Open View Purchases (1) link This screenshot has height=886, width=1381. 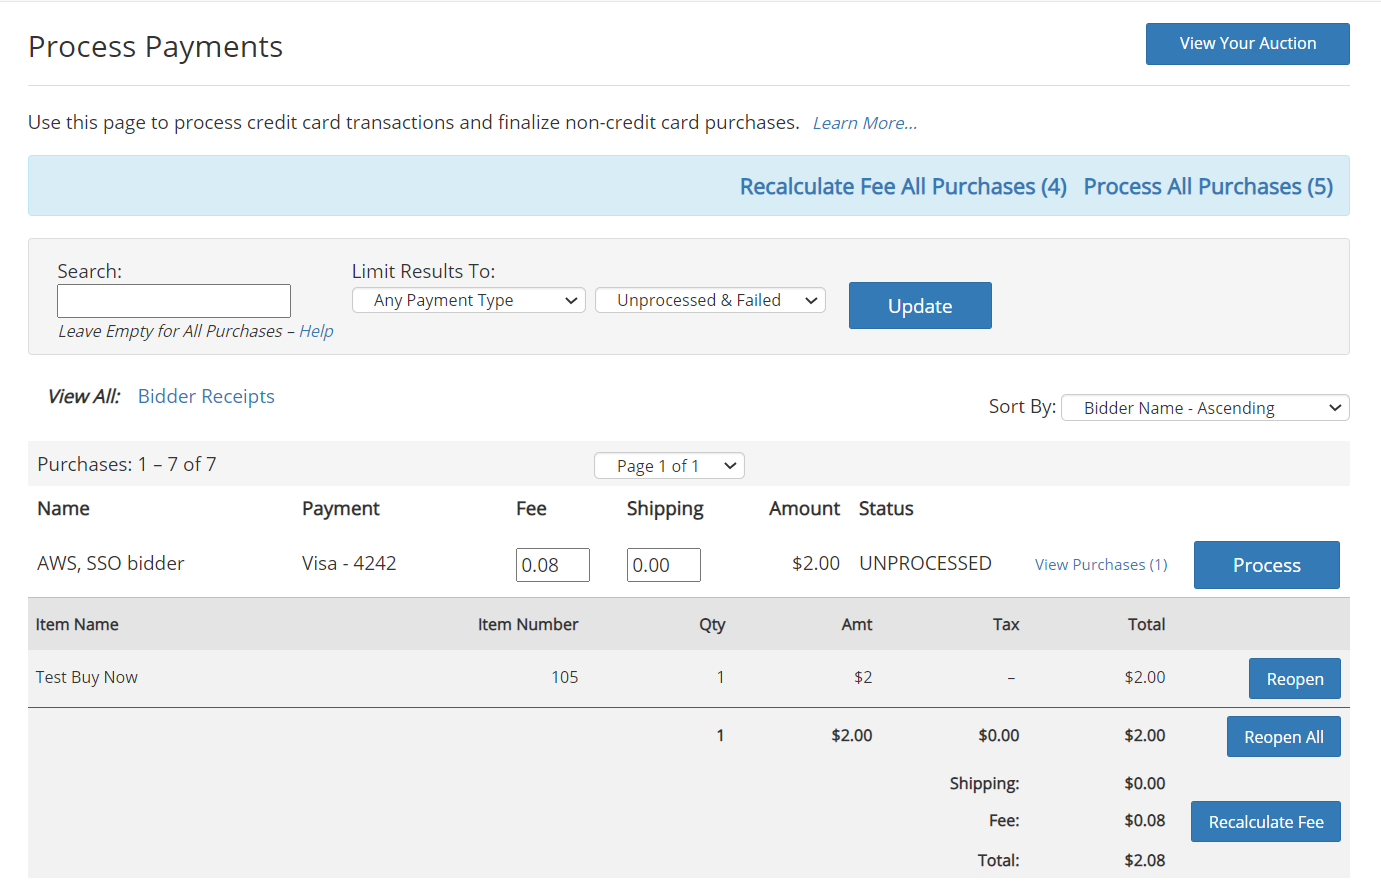point(1101,565)
